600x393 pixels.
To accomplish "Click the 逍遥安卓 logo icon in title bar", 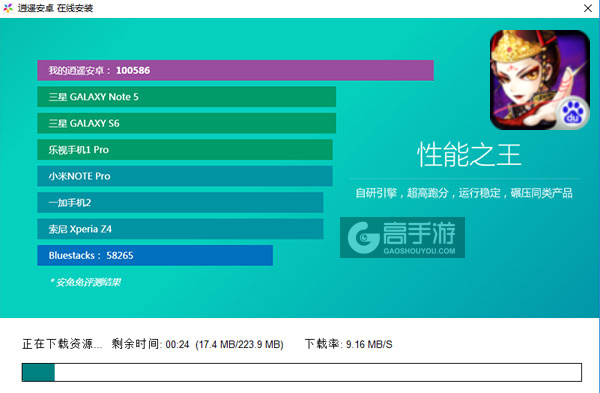I will [x=8, y=8].
